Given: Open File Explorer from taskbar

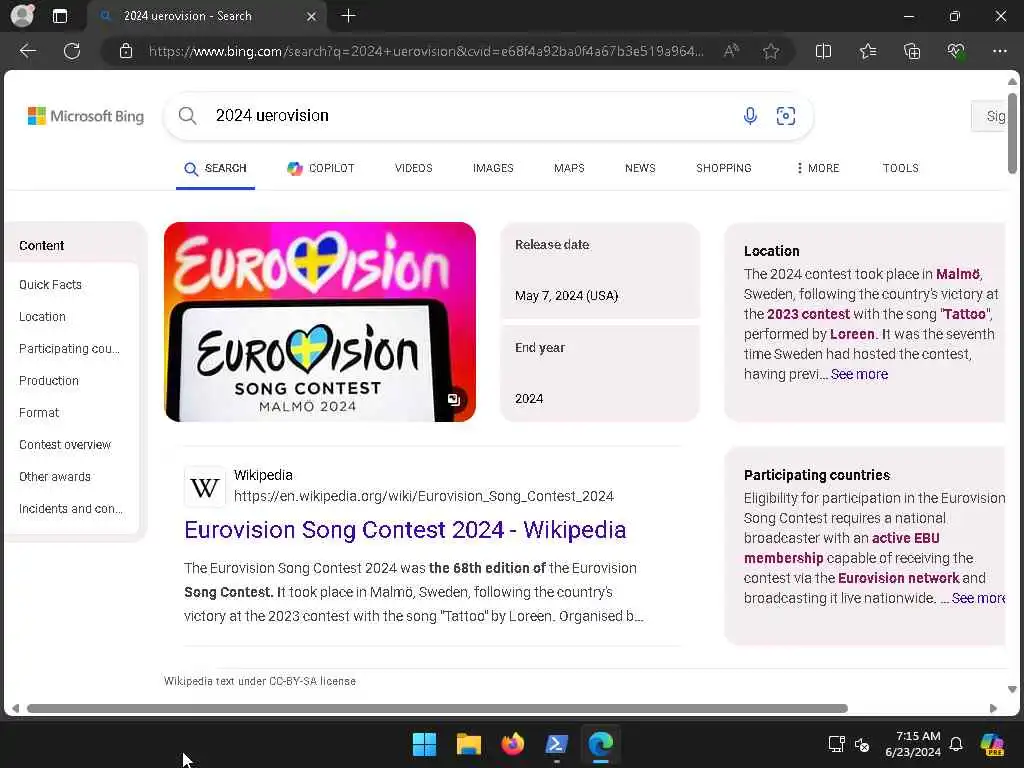Looking at the screenshot, I should coord(468,744).
